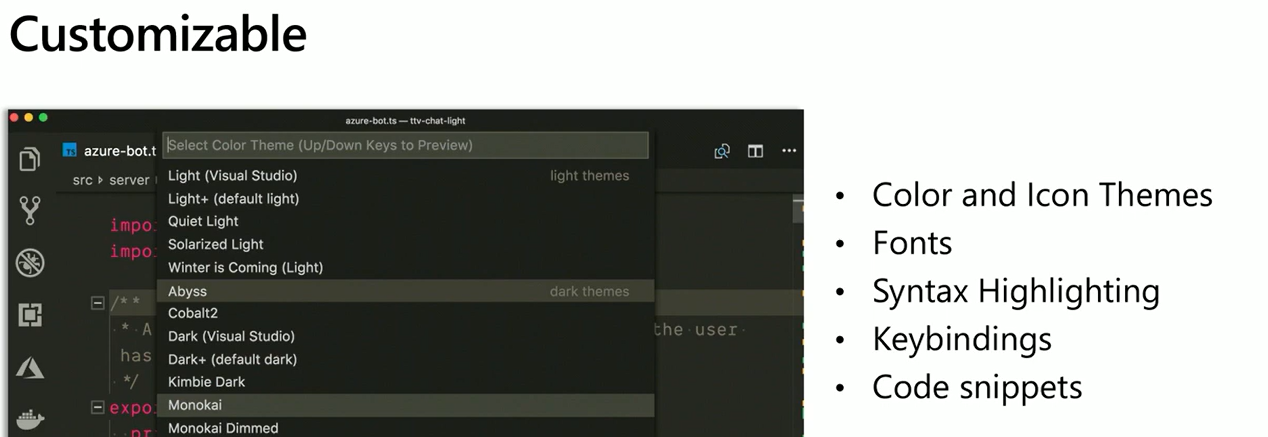
Task: Click the red close window button
Action: (15, 118)
